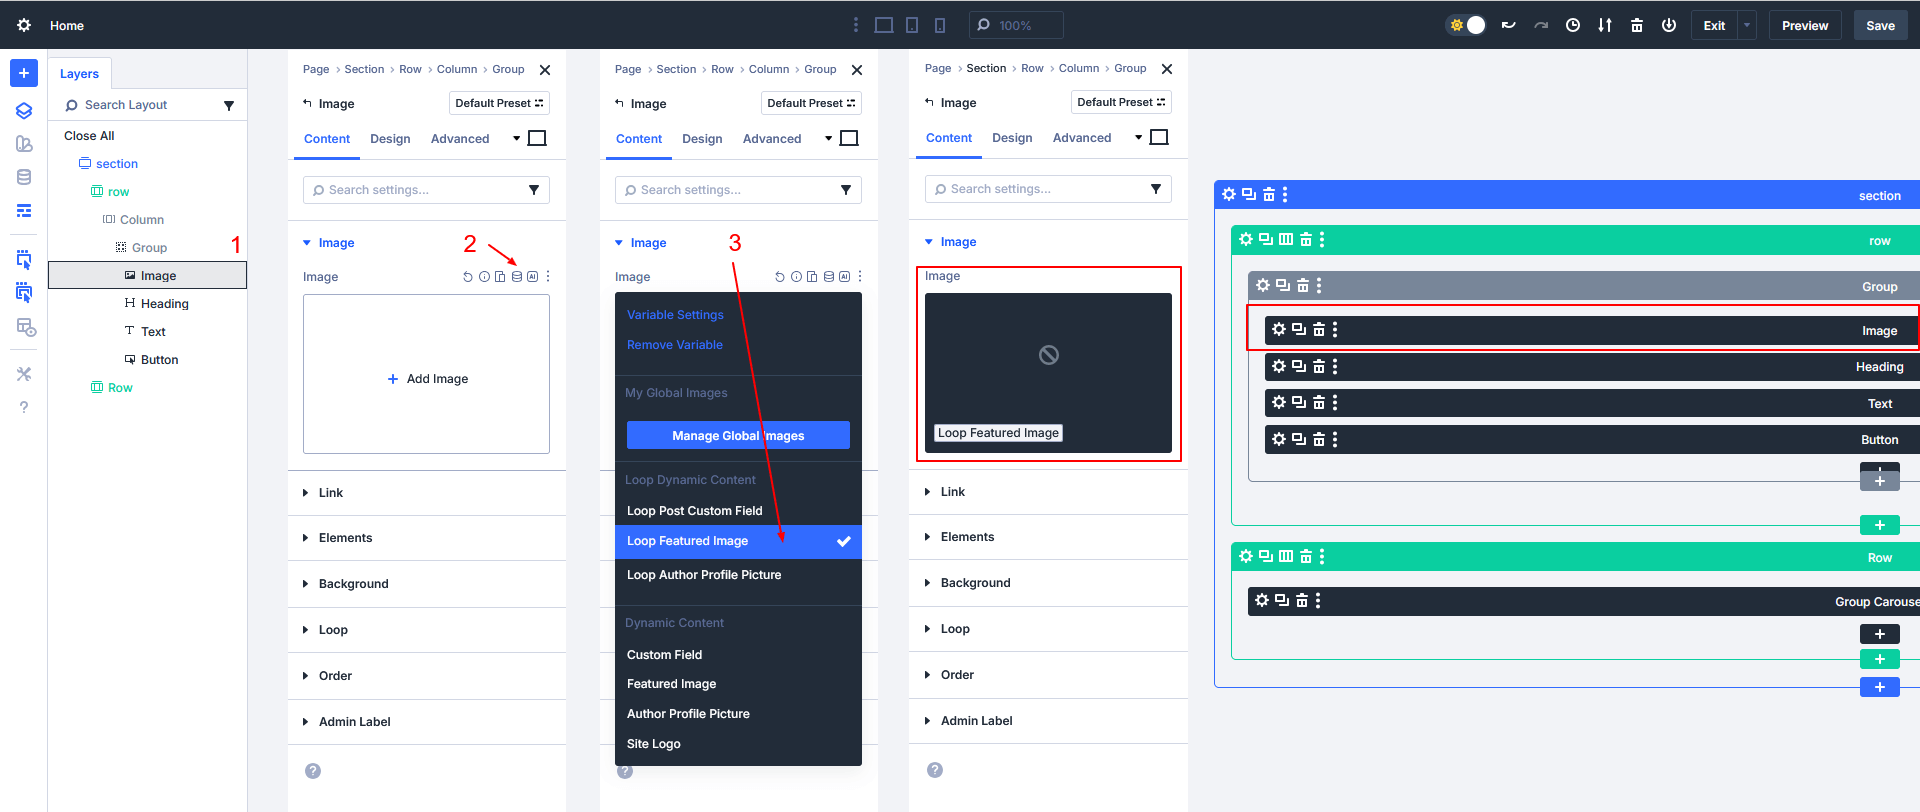Switch to tablet view icon

[x=912, y=25]
